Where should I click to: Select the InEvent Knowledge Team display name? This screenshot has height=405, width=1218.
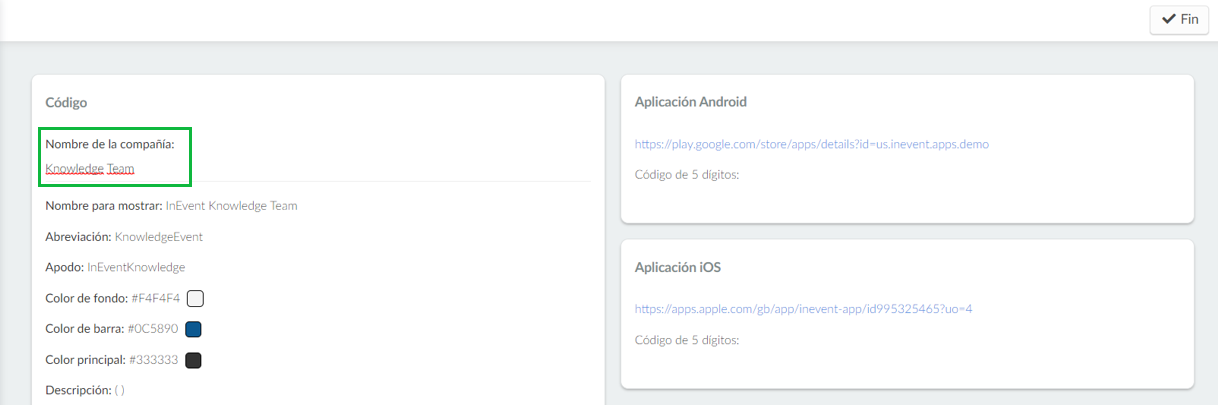tap(232, 206)
